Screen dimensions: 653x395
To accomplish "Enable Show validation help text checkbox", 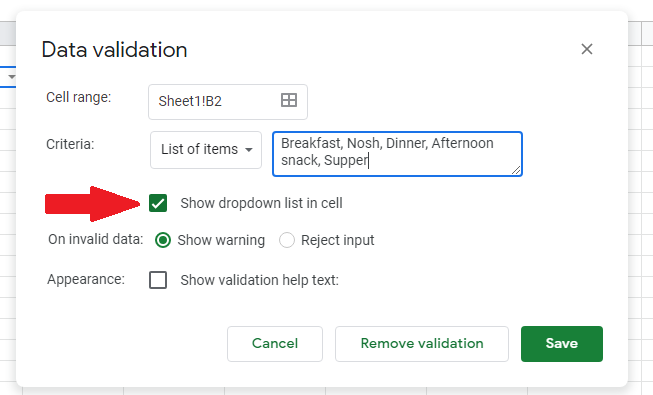I will pyautogui.click(x=158, y=280).
